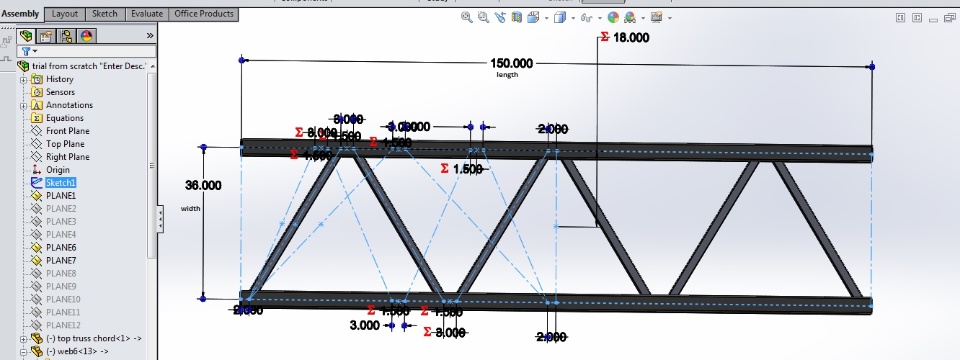The height and width of the screenshot is (360, 960).
Task: Expand the Annotations folder node
Action: pos(23,105)
